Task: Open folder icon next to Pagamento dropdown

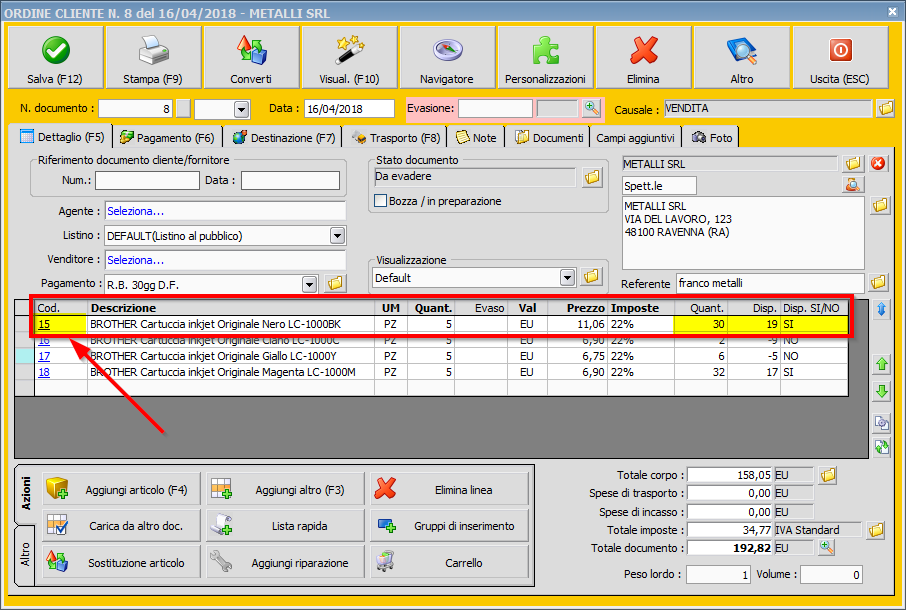Action: click(x=335, y=283)
